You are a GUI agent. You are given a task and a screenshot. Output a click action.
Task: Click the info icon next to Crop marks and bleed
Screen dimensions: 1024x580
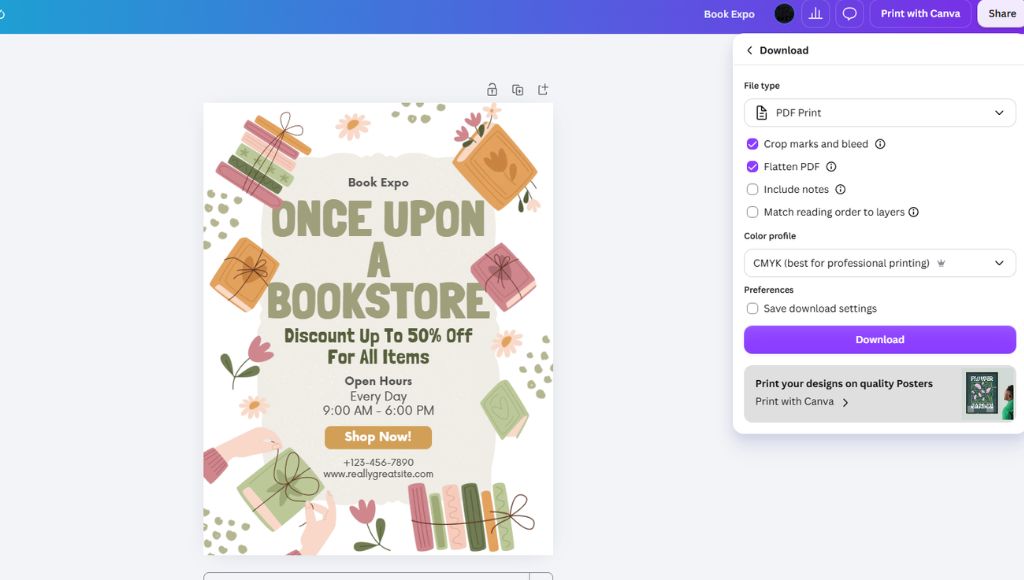(x=880, y=144)
